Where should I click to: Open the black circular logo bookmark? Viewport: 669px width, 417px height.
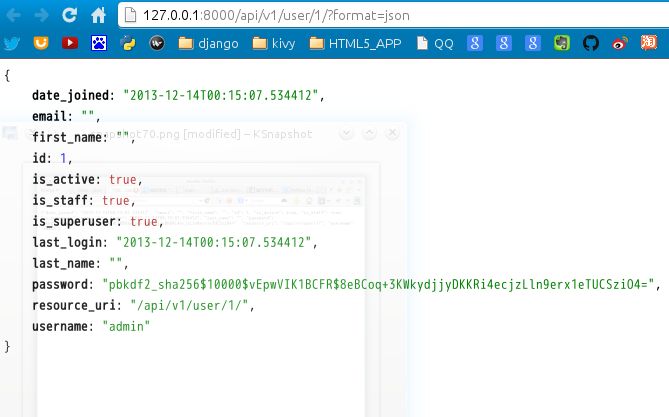point(157,43)
